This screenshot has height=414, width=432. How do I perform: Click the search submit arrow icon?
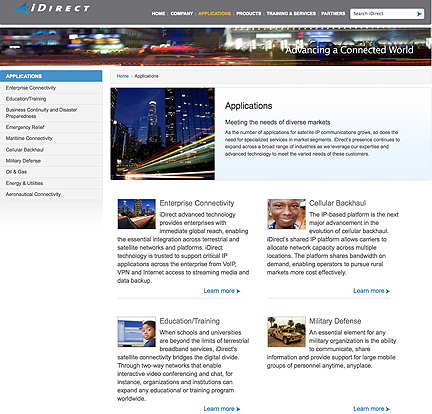pyautogui.click(x=419, y=14)
